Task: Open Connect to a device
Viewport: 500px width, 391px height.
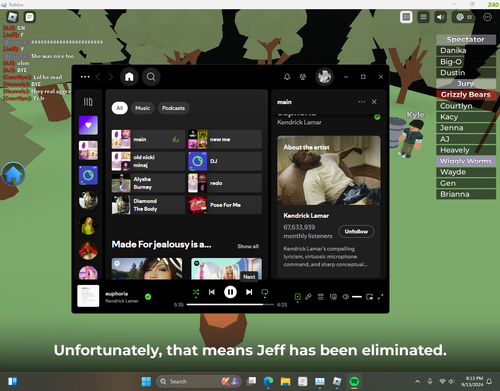Action: pyautogui.click(x=333, y=297)
